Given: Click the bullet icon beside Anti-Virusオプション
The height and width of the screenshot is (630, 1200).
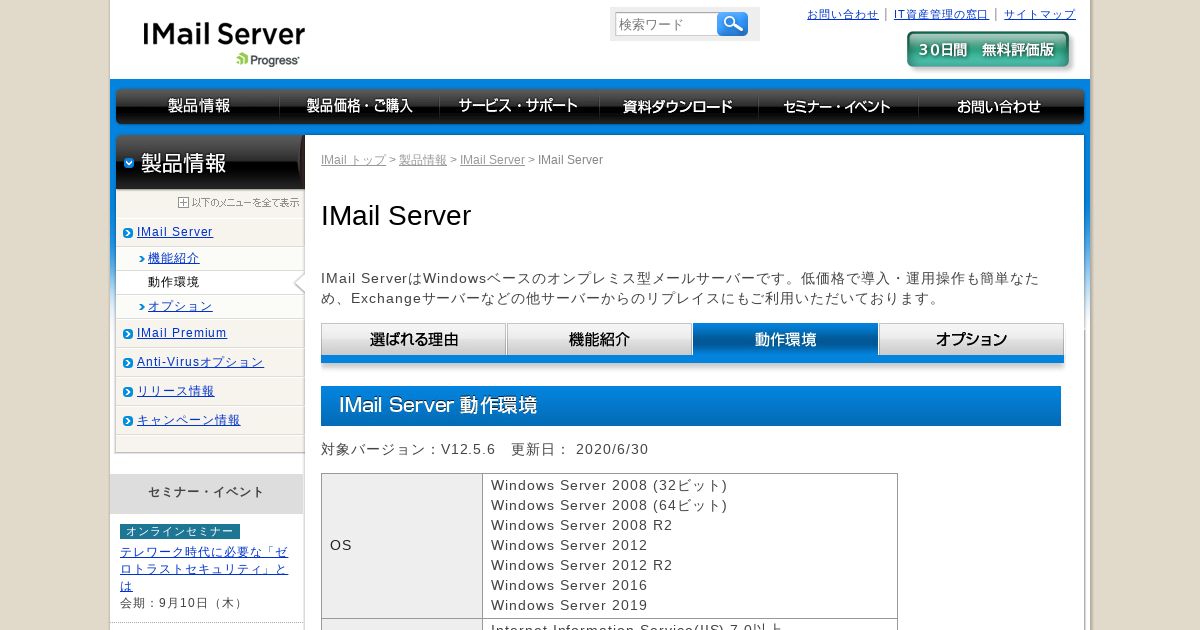Looking at the screenshot, I should (128, 363).
